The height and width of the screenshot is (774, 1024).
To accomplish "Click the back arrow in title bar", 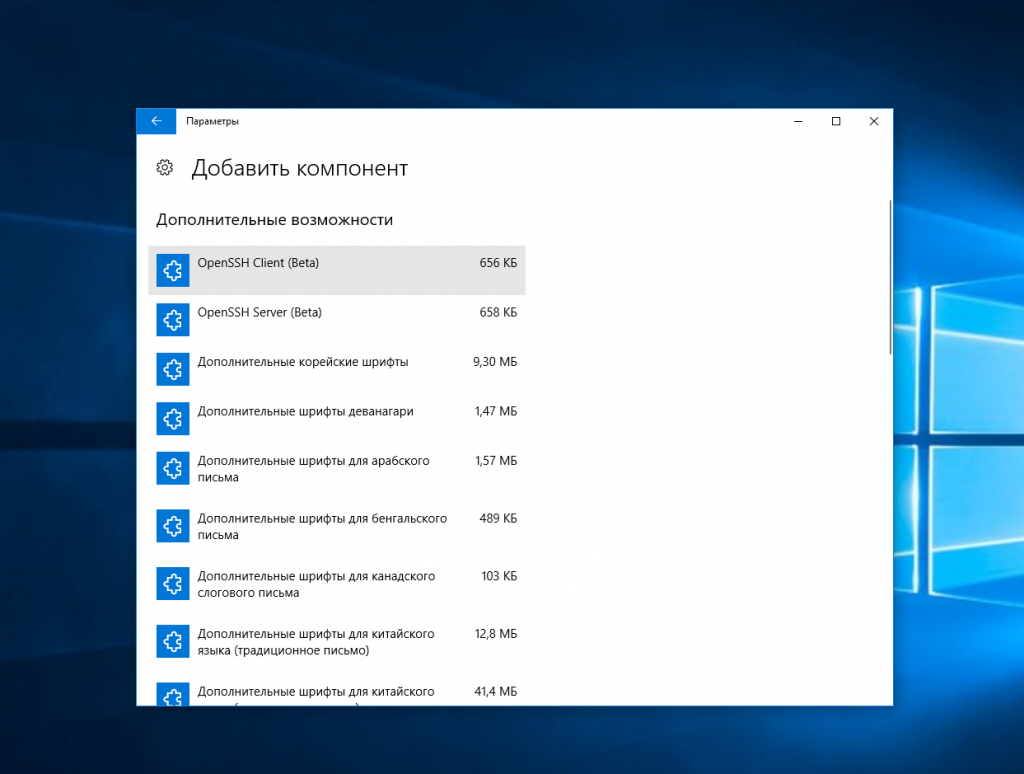I will tap(156, 121).
